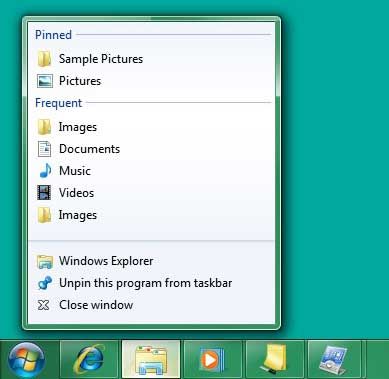Image resolution: width=389 pixels, height=379 pixels.
Task: Open the pinned Sample Pictures folder
Action: pyautogui.click(x=152, y=59)
